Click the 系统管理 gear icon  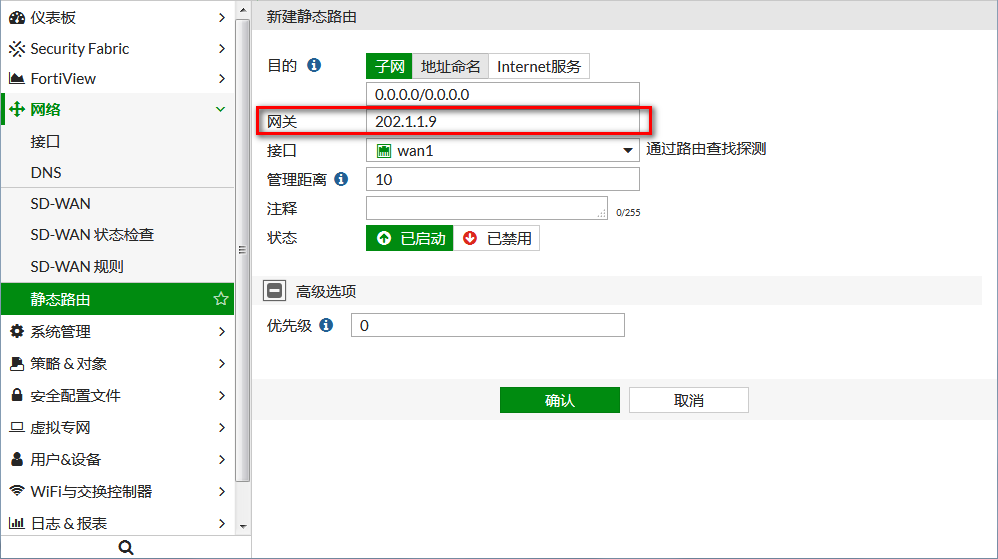[x=17, y=331]
